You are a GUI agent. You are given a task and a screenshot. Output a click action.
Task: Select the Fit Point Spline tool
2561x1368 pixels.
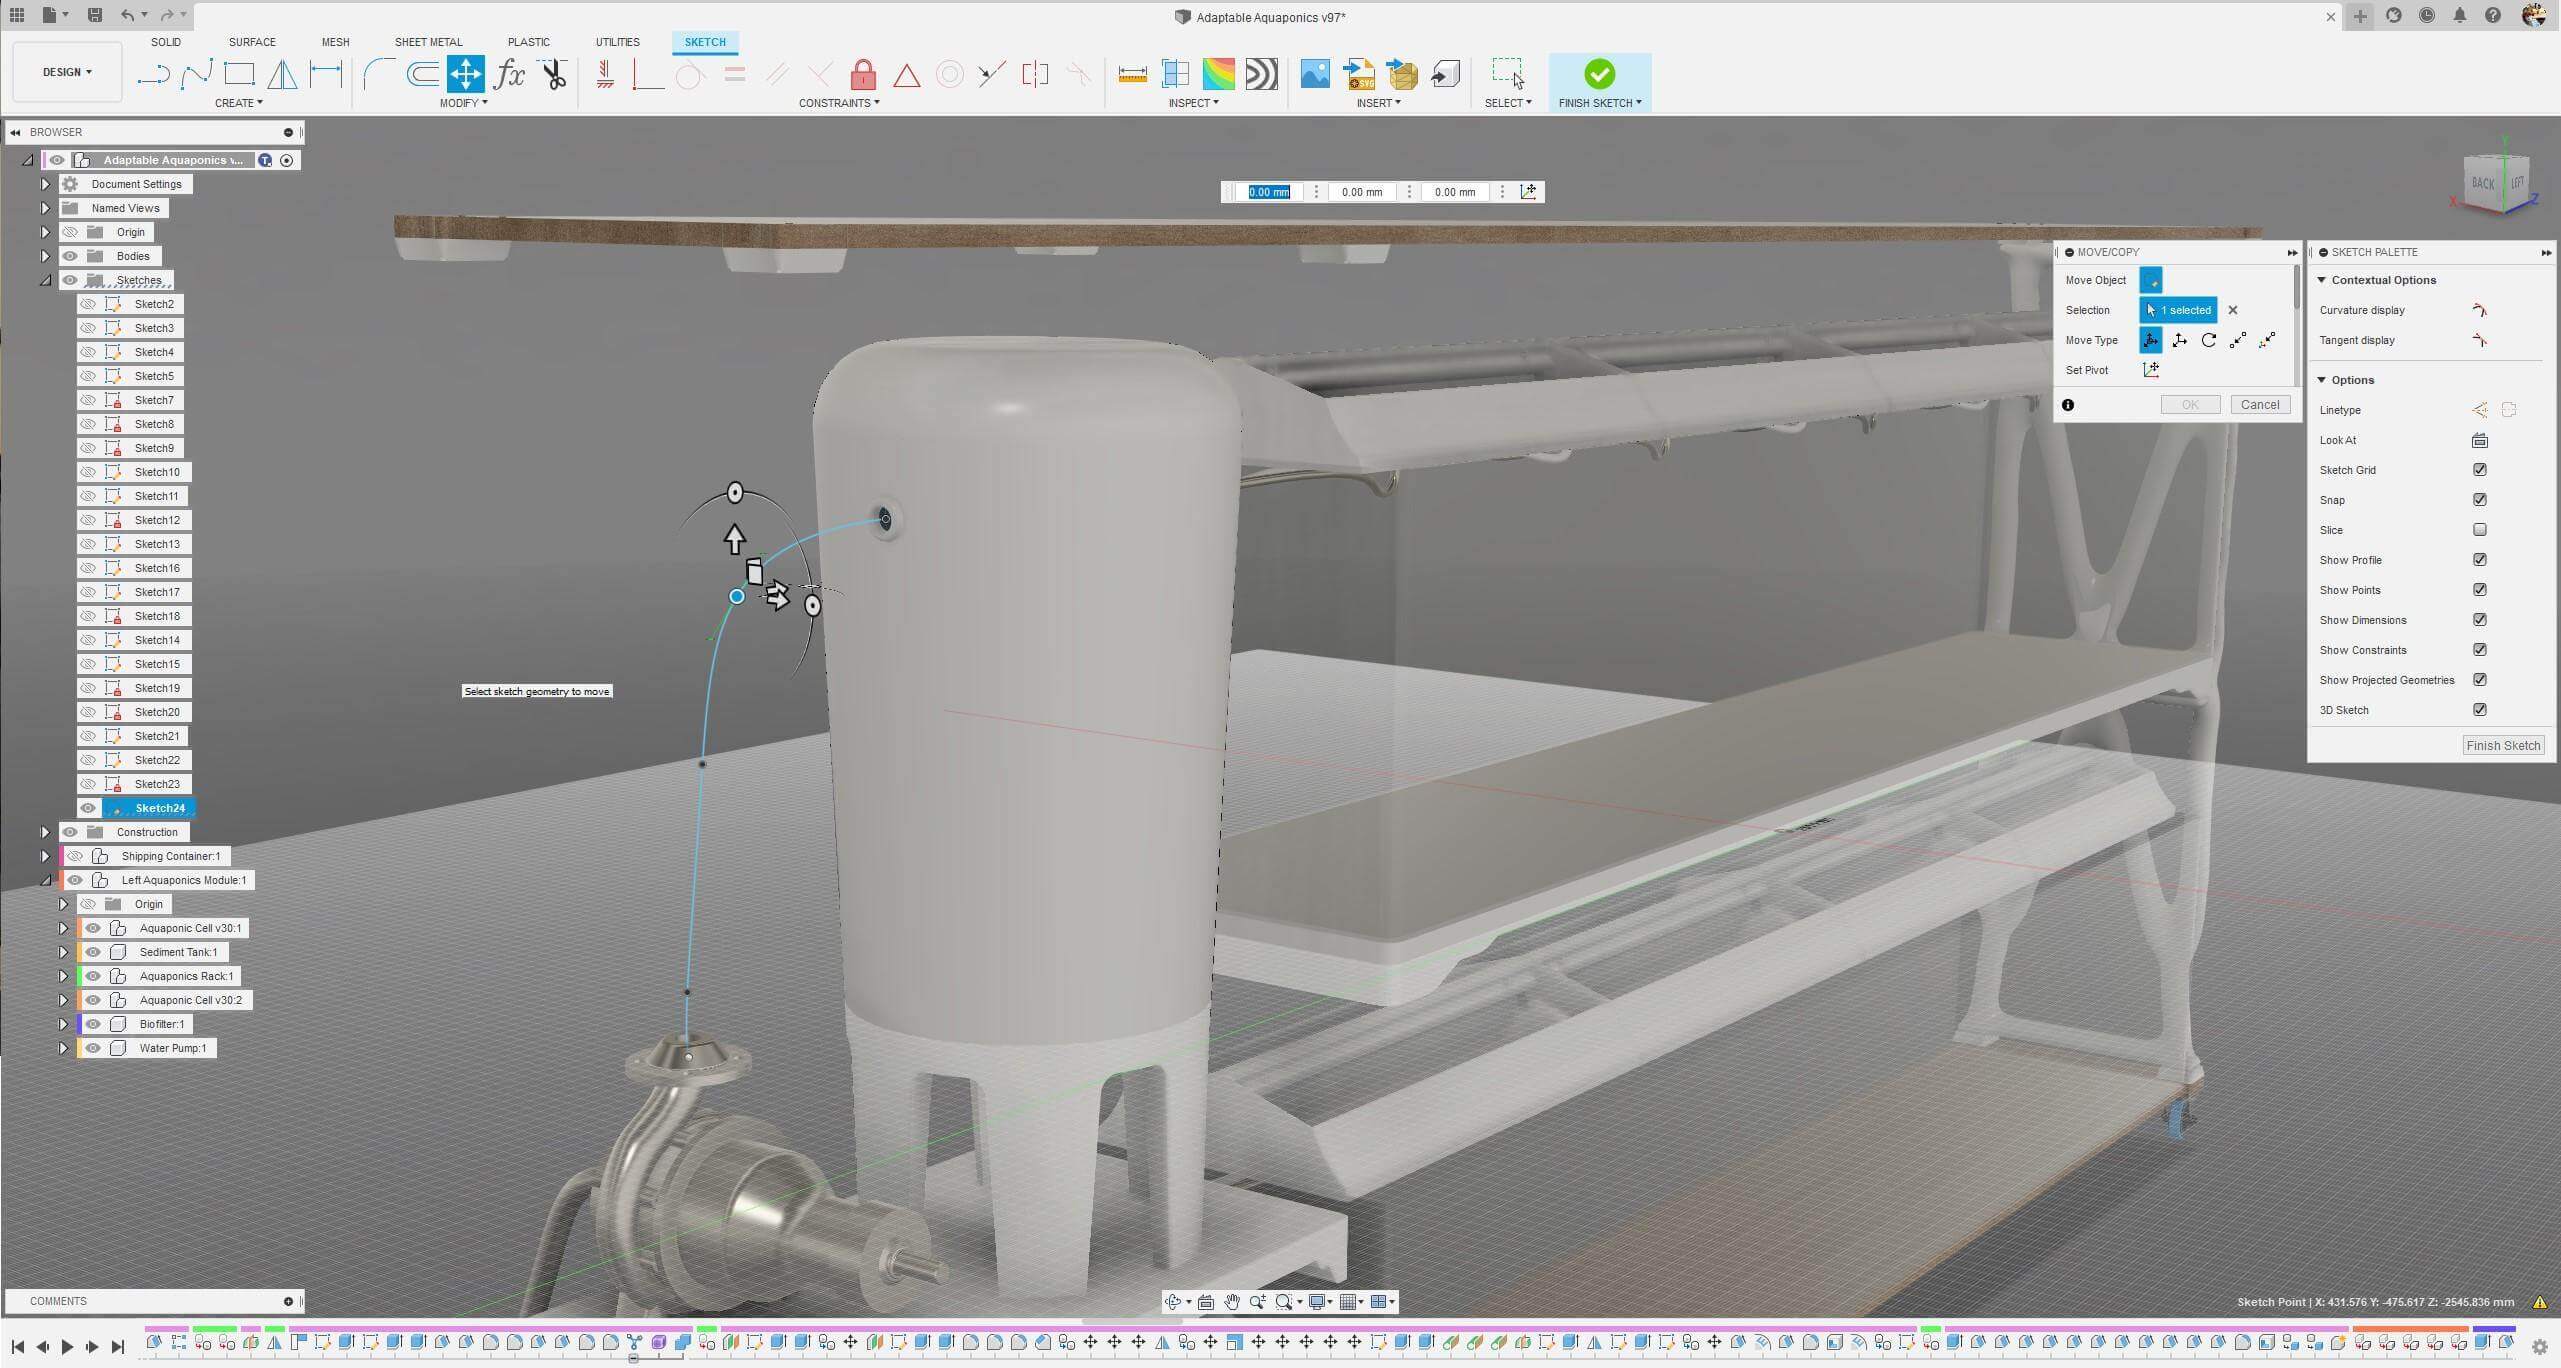[196, 74]
